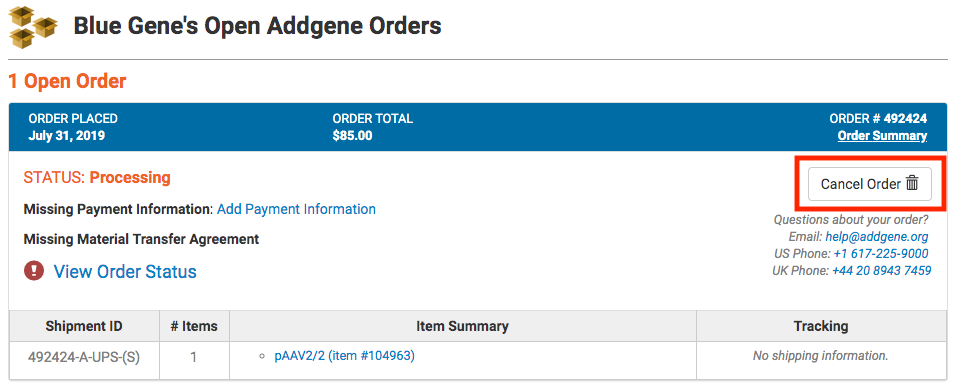Click the Shipment ID column header
This screenshot has width=953, height=390.
point(84,326)
